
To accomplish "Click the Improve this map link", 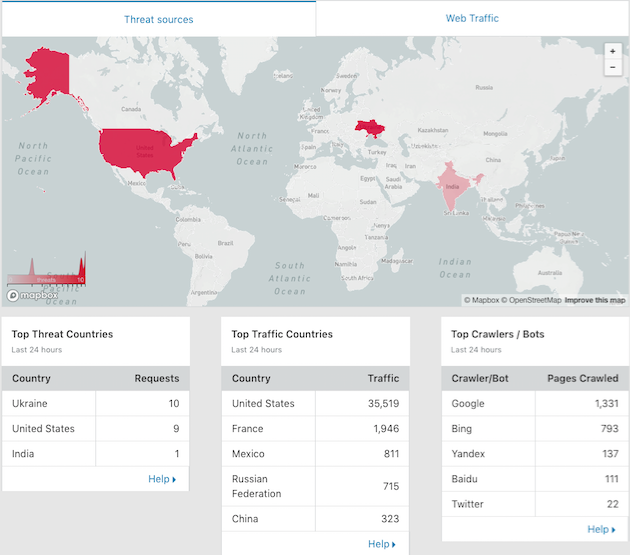I will pos(594,300).
